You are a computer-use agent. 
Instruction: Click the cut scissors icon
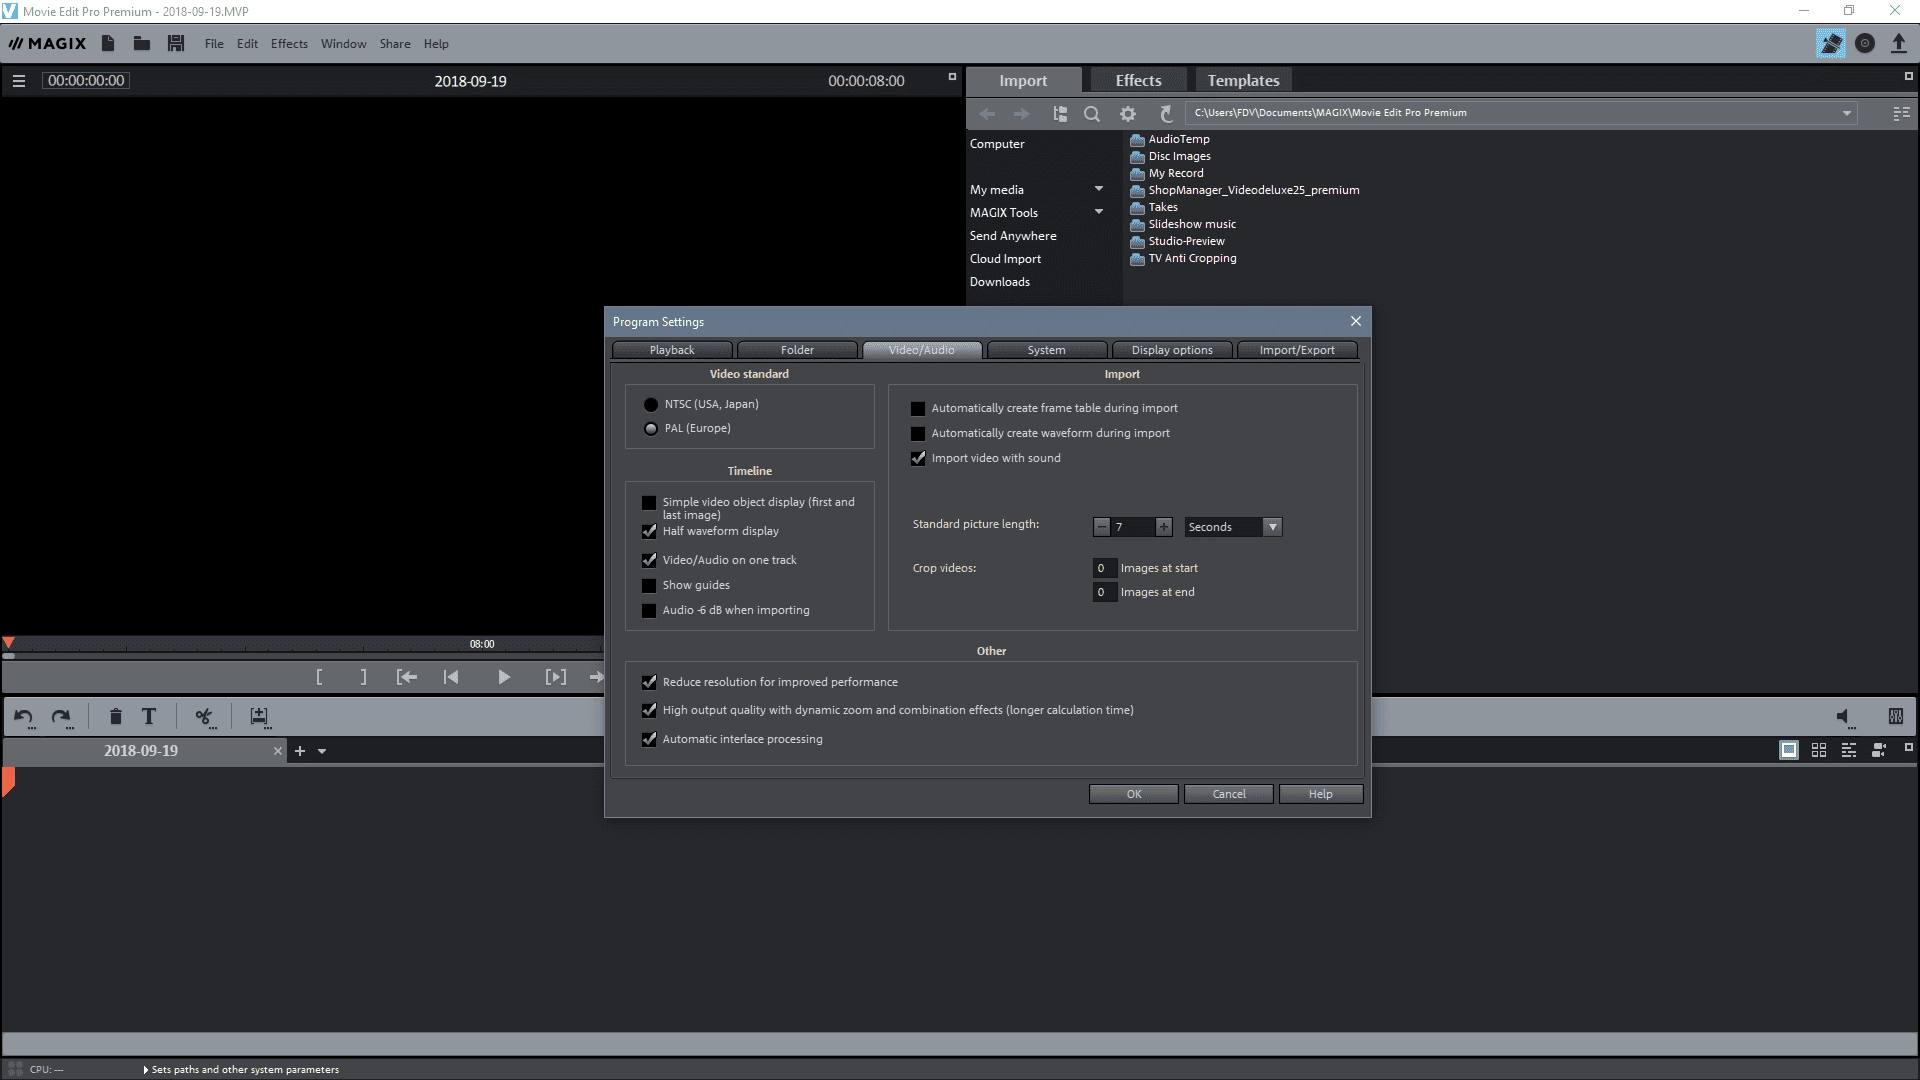tap(204, 716)
